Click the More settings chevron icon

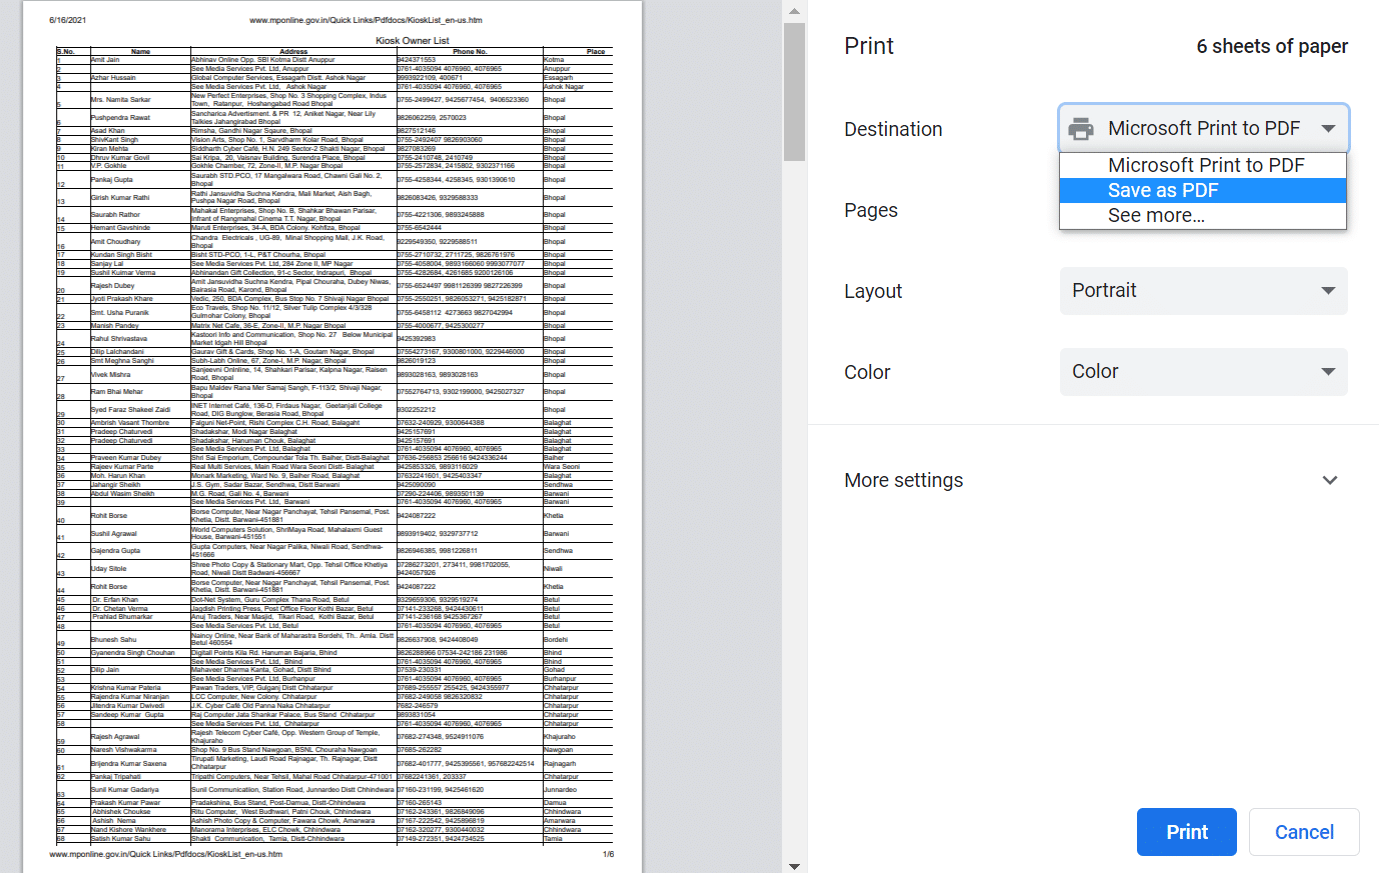(1330, 480)
